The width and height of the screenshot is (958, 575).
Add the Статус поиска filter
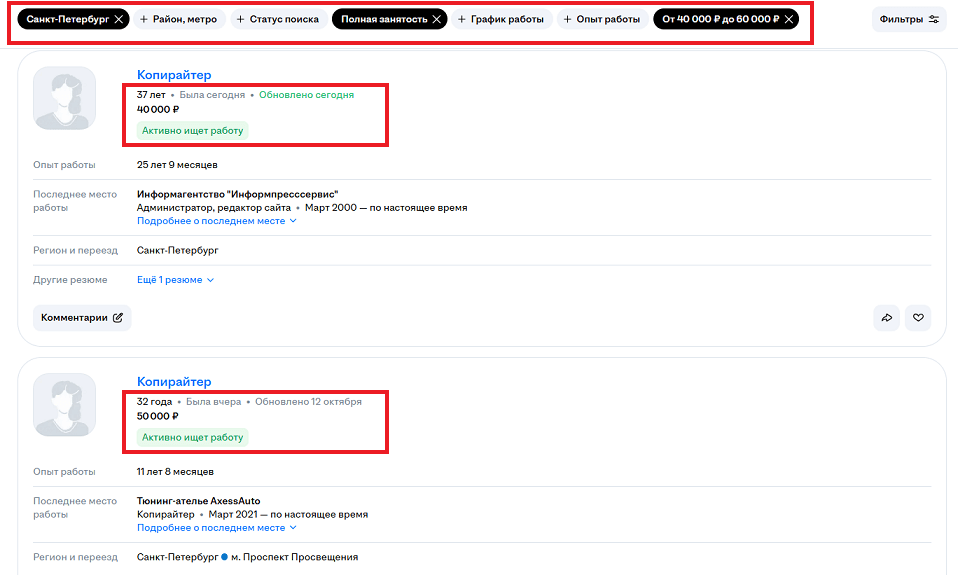tap(278, 19)
